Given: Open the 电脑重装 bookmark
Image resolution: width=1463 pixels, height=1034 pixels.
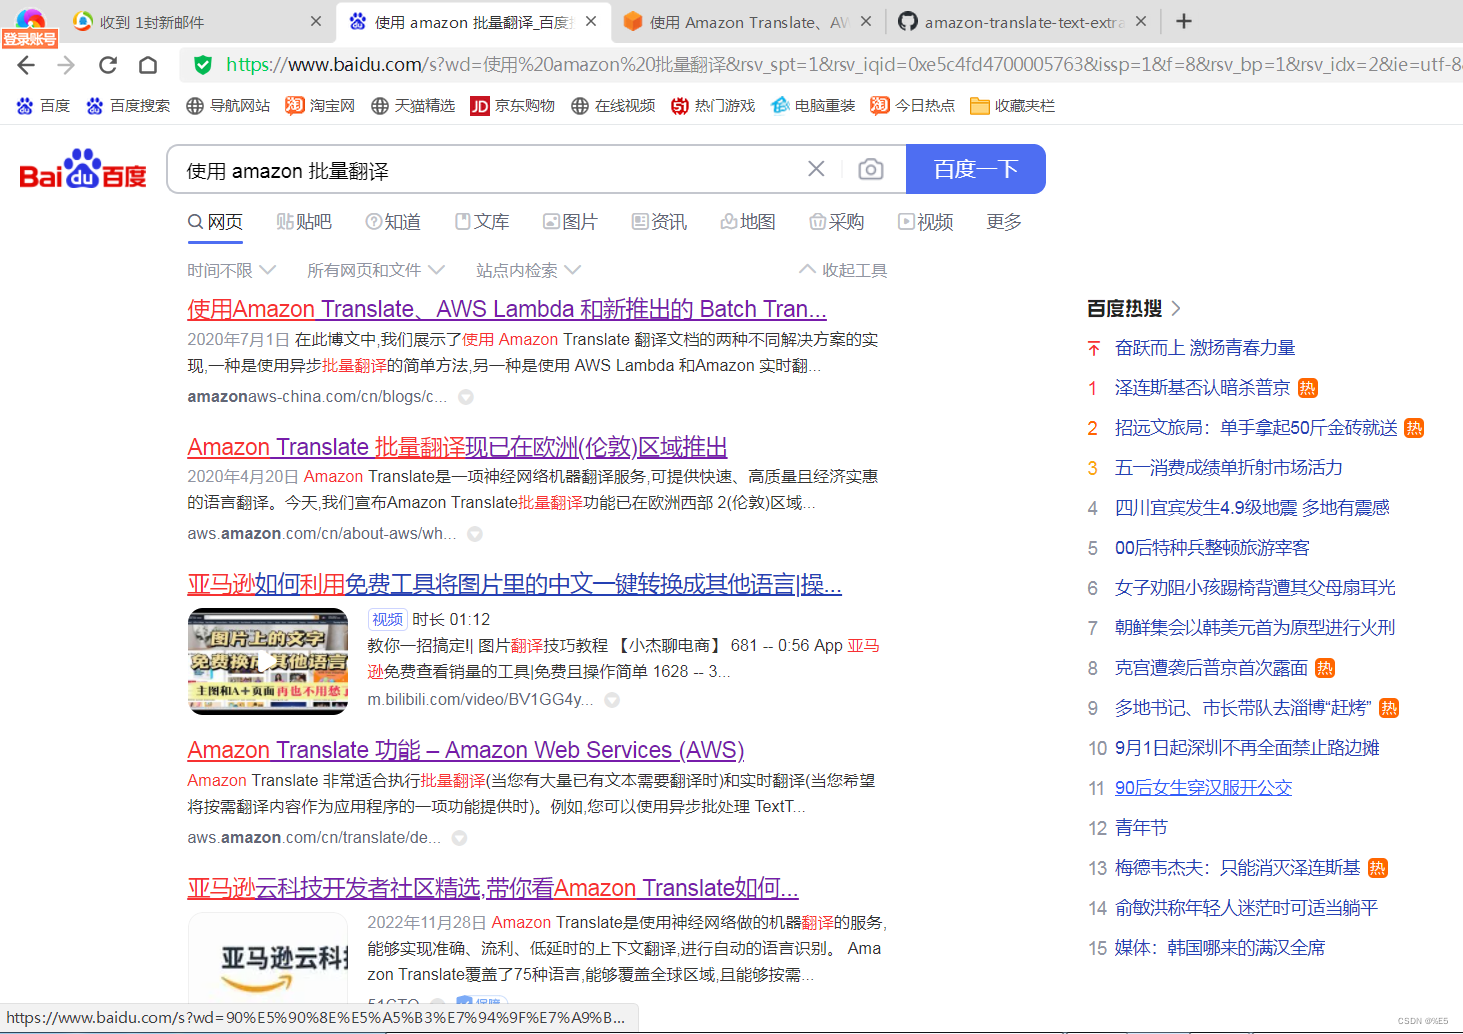Looking at the screenshot, I should pyautogui.click(x=813, y=105).
